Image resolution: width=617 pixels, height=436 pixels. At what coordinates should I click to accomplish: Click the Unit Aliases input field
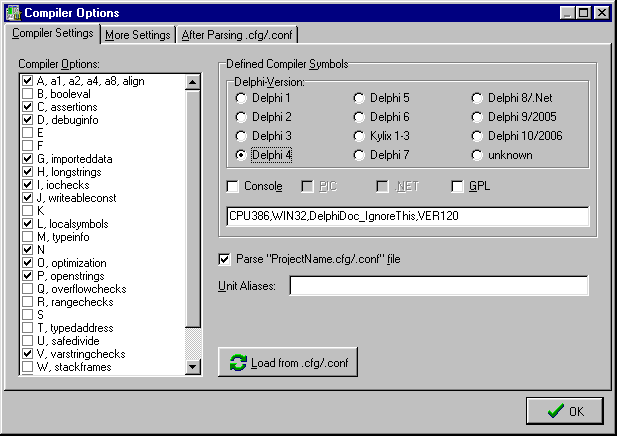point(438,287)
